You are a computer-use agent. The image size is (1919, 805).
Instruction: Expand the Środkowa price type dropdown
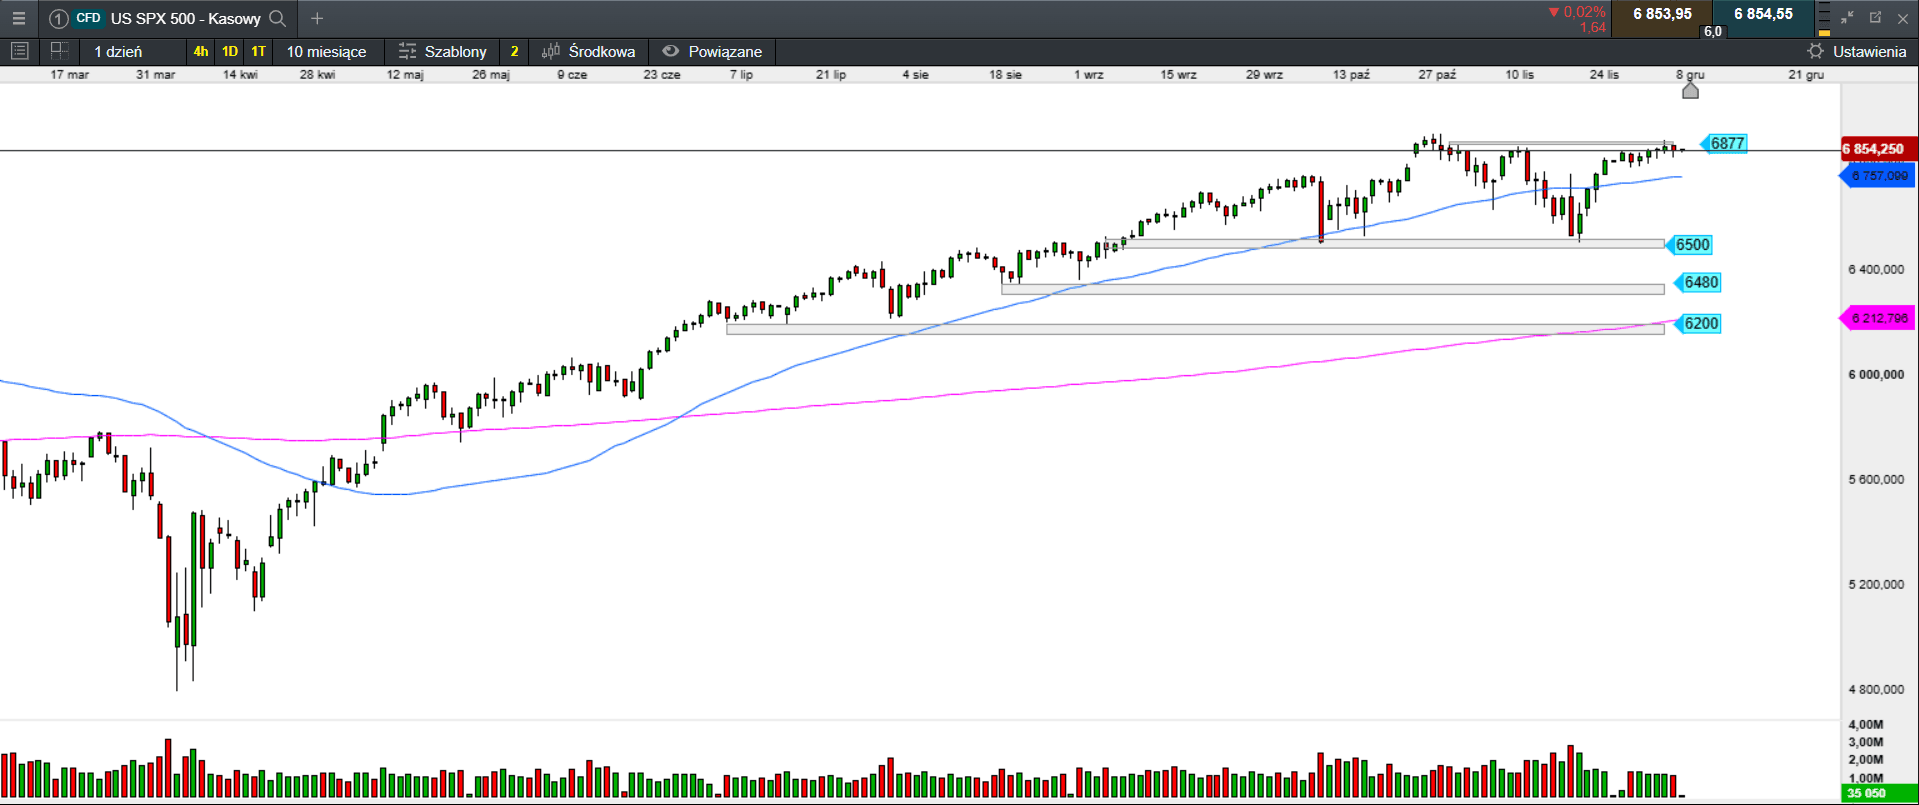click(589, 51)
